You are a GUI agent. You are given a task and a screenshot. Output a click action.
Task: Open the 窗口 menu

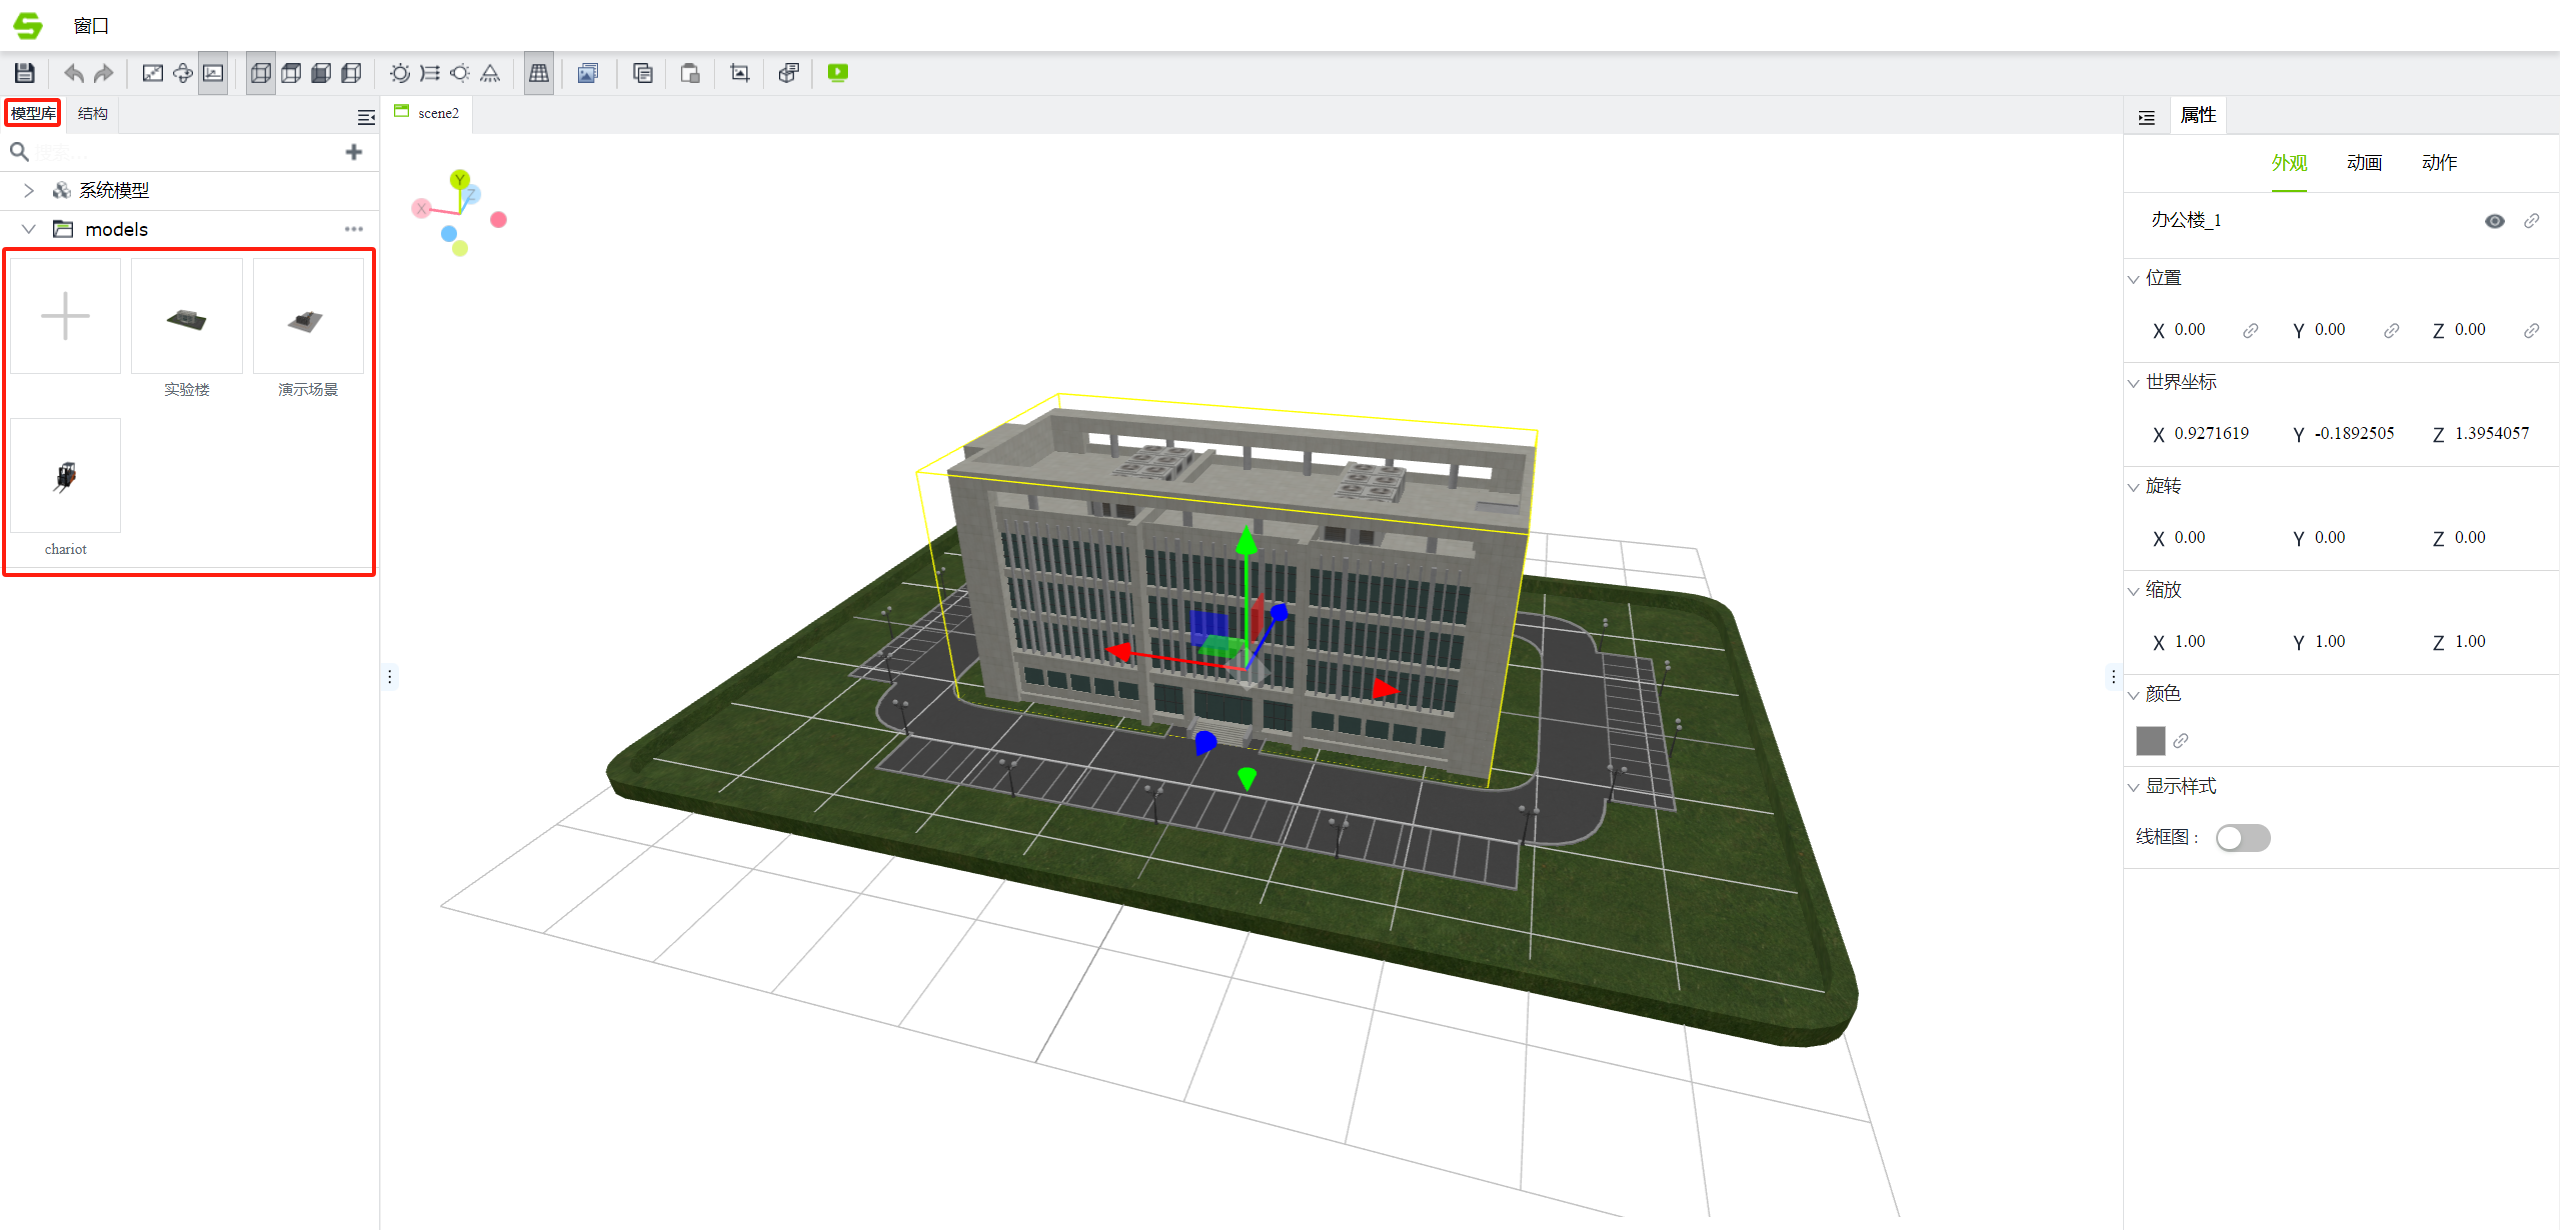click(x=90, y=26)
